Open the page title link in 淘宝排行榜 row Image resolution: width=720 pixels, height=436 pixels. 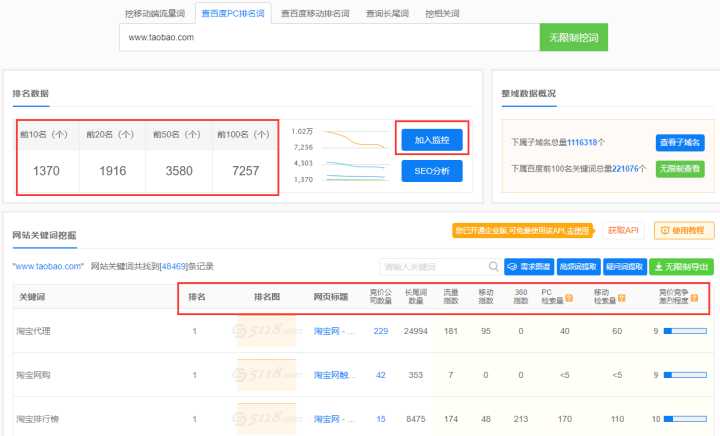[x=334, y=419]
